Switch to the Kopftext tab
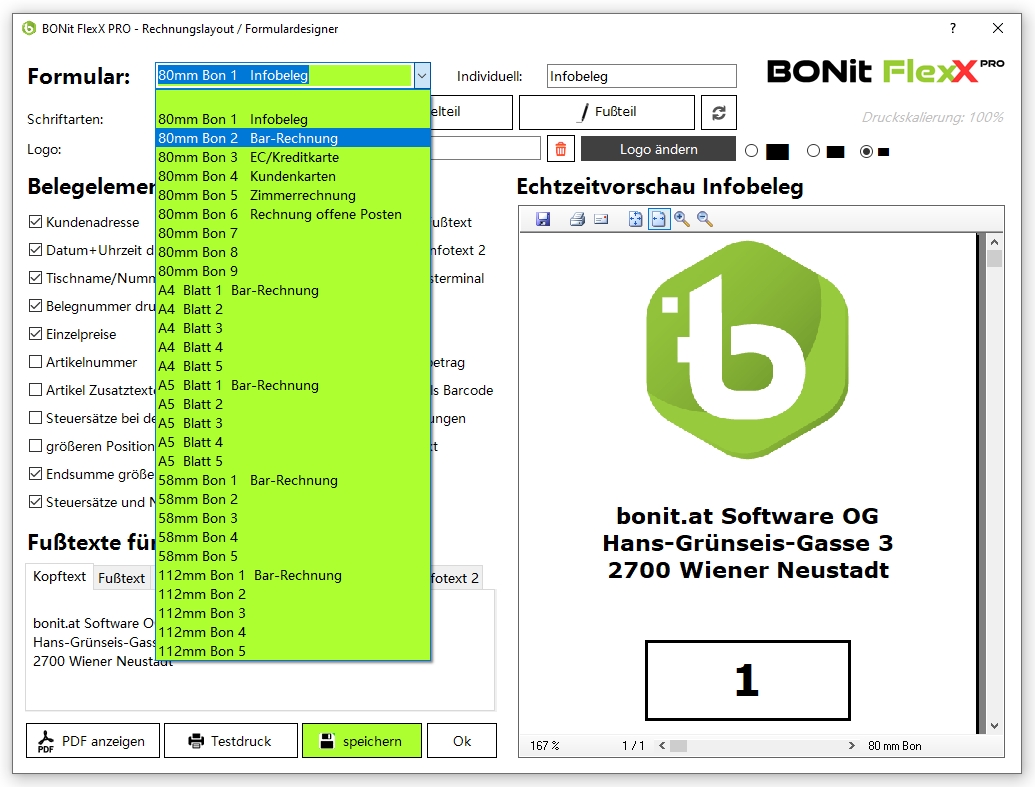Screen dimensions: 1035x787 click(59, 576)
